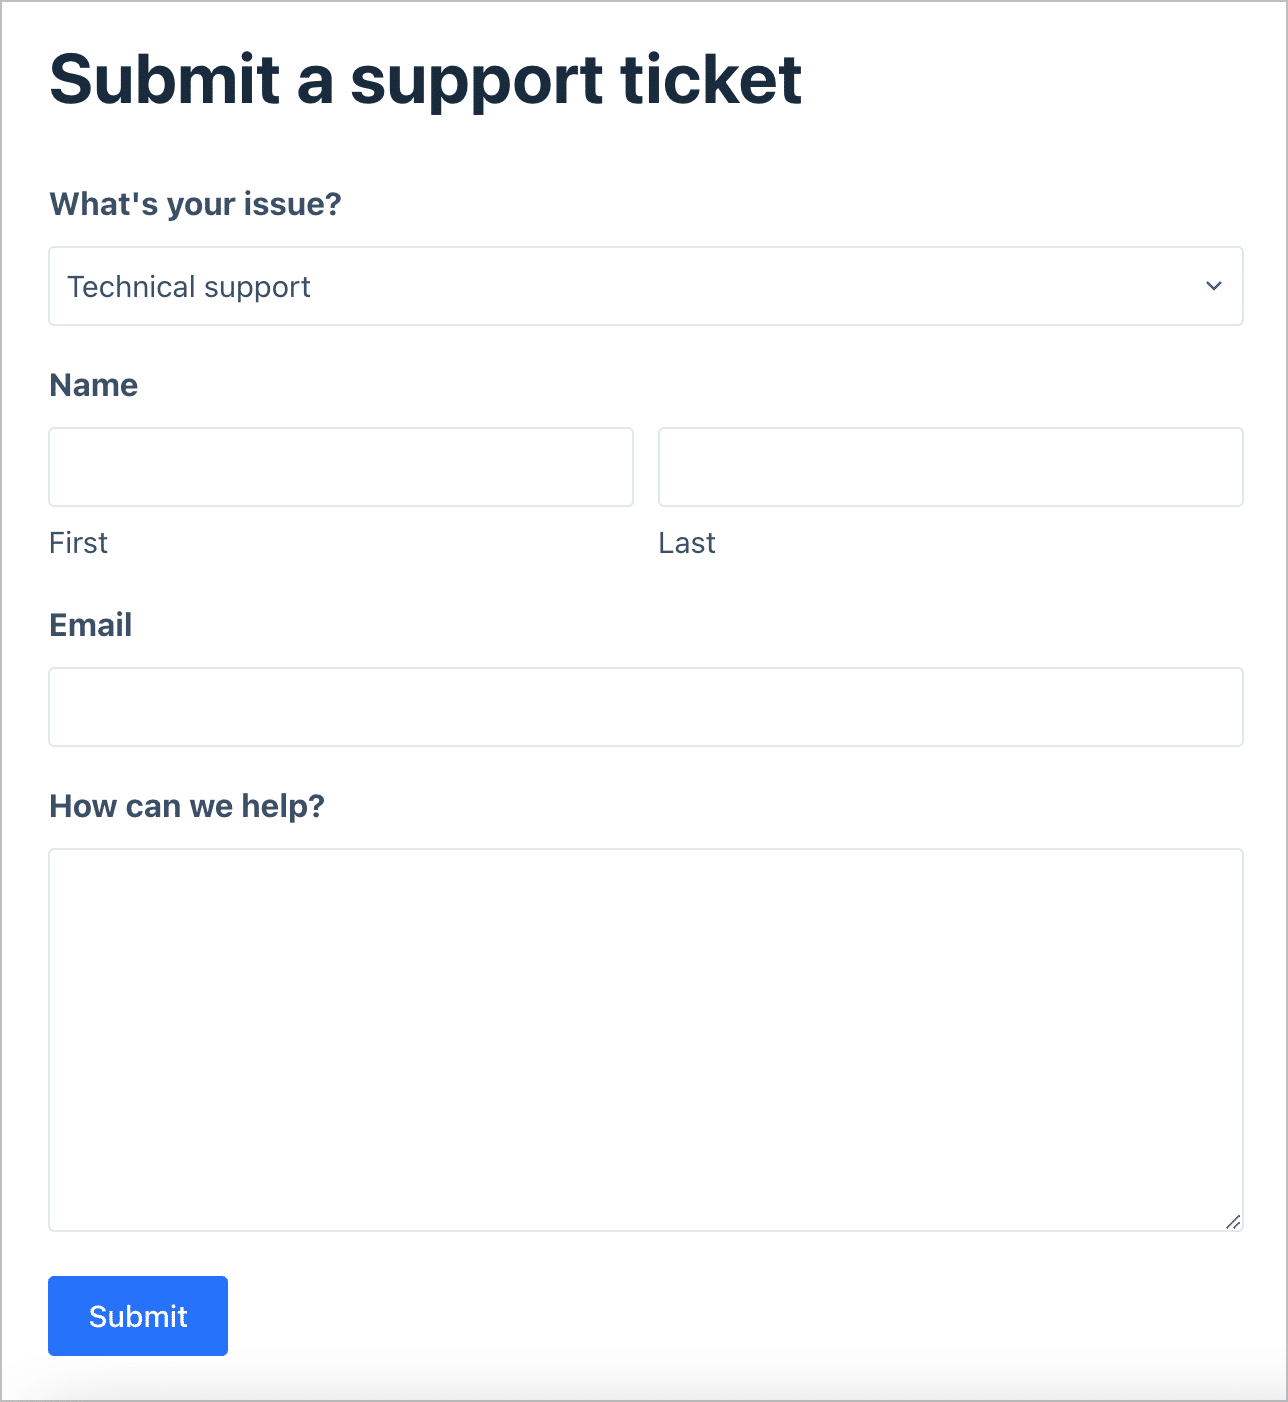Click the 'Submit a support ticket' title

425,82
